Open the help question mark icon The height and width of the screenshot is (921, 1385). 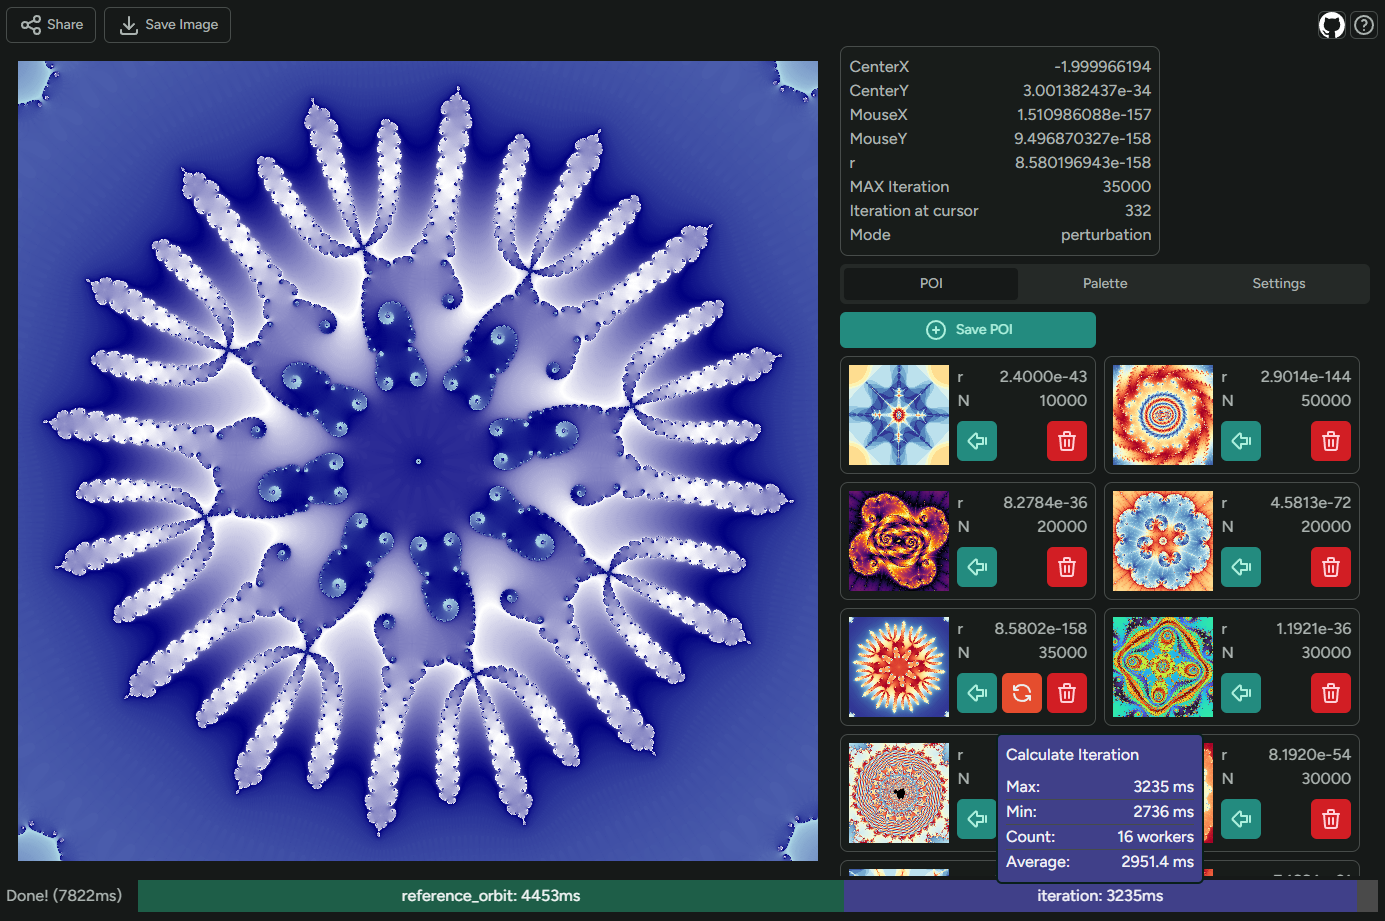[x=1364, y=25]
